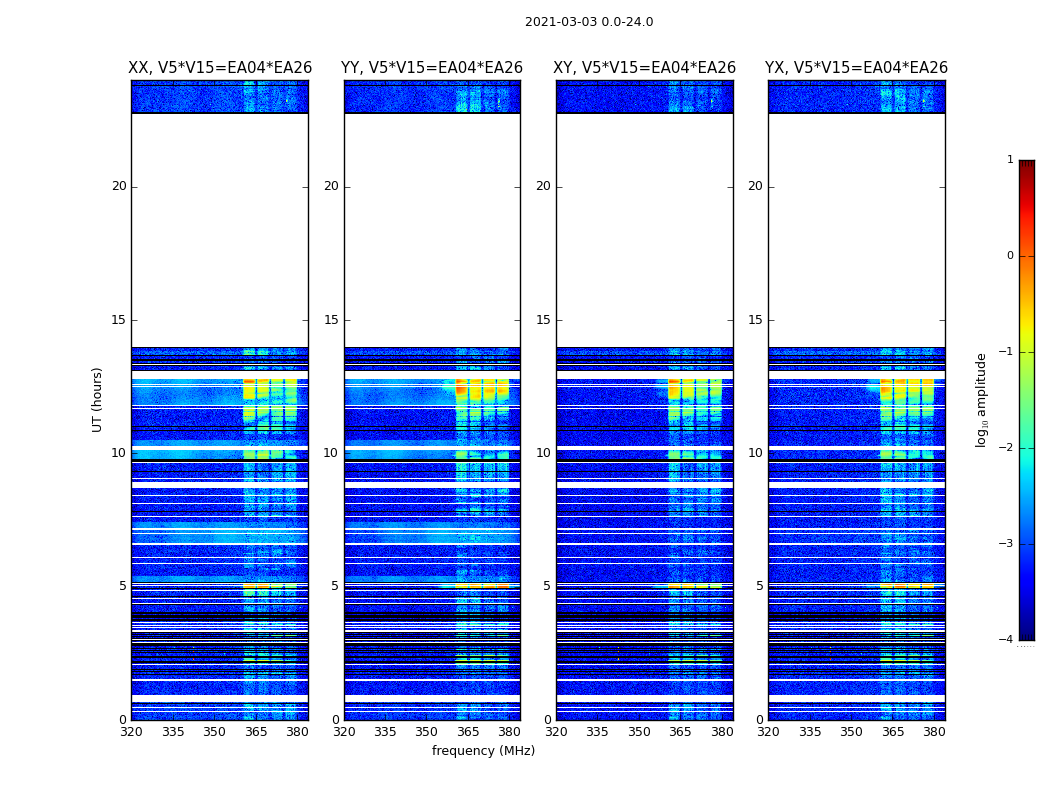Click the blank white gap in the XY spectrogram
This screenshot has height=800, width=1050.
645,230
